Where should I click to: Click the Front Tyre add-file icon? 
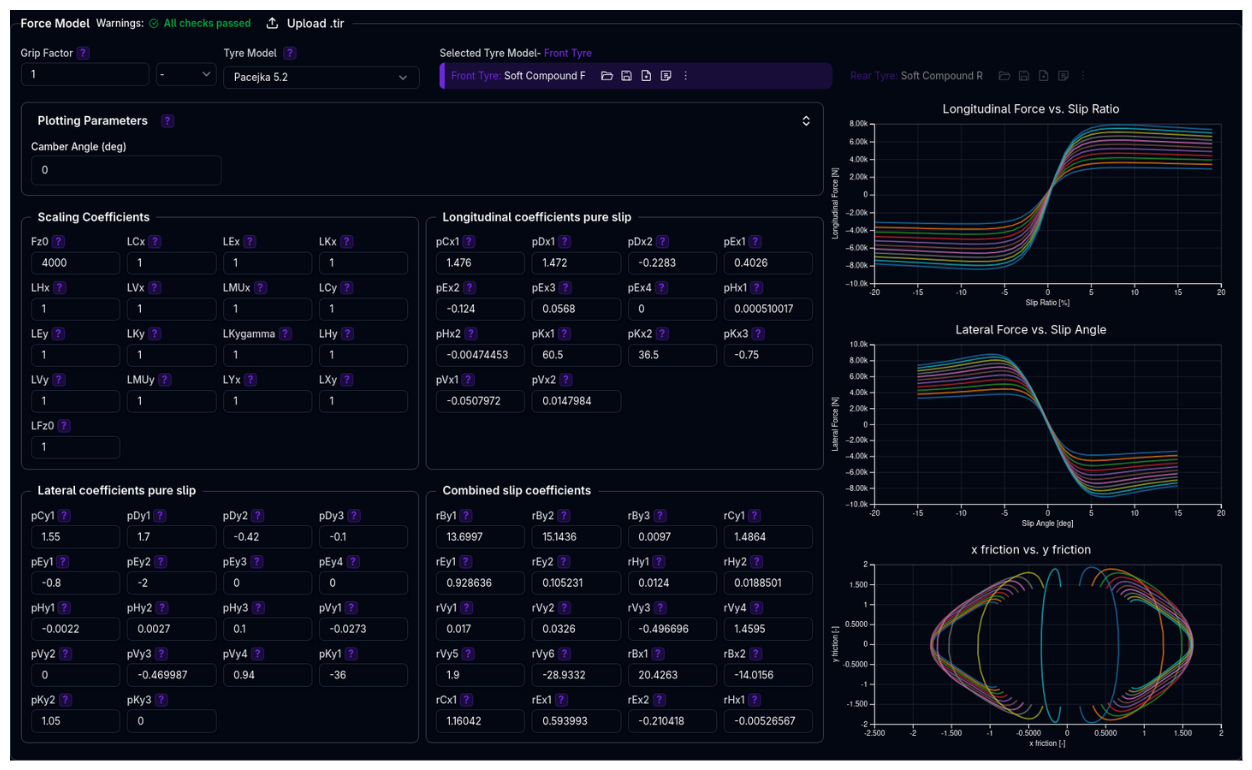[646, 76]
